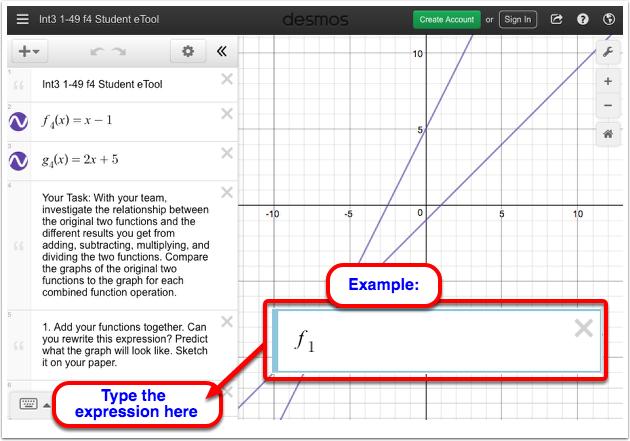This screenshot has height=441, width=630.
Task: Click the 'Int3 1-49 f4 Student eTool' note text
Action: pyautogui.click(x=102, y=84)
